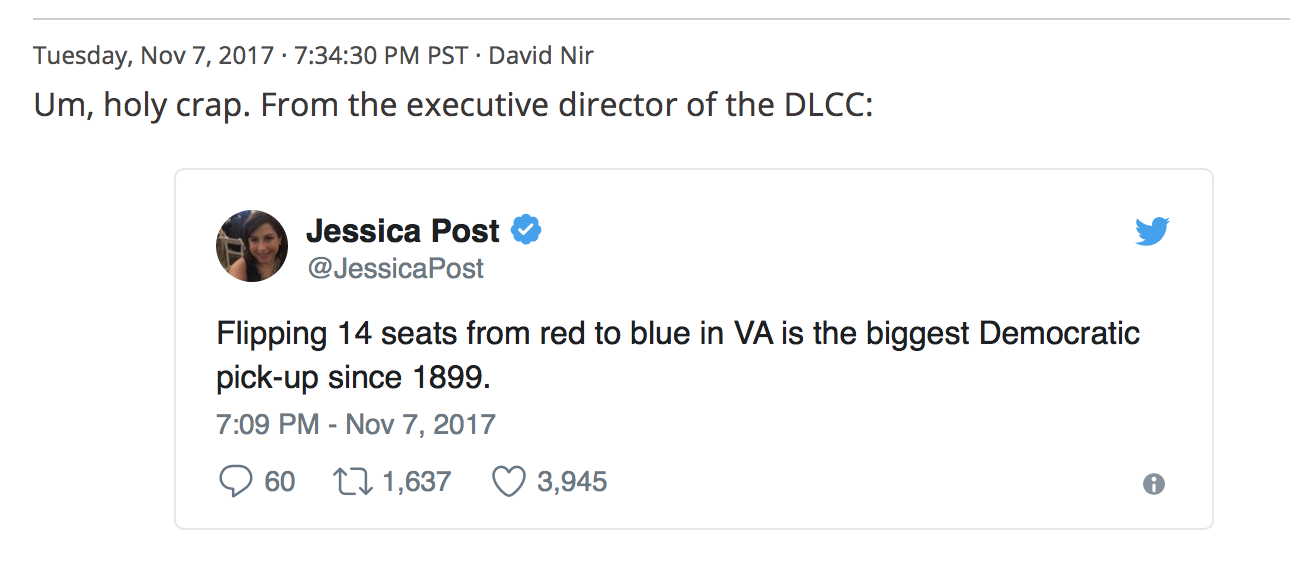
Task: Click the Twitter bird logo
Action: [x=1152, y=232]
